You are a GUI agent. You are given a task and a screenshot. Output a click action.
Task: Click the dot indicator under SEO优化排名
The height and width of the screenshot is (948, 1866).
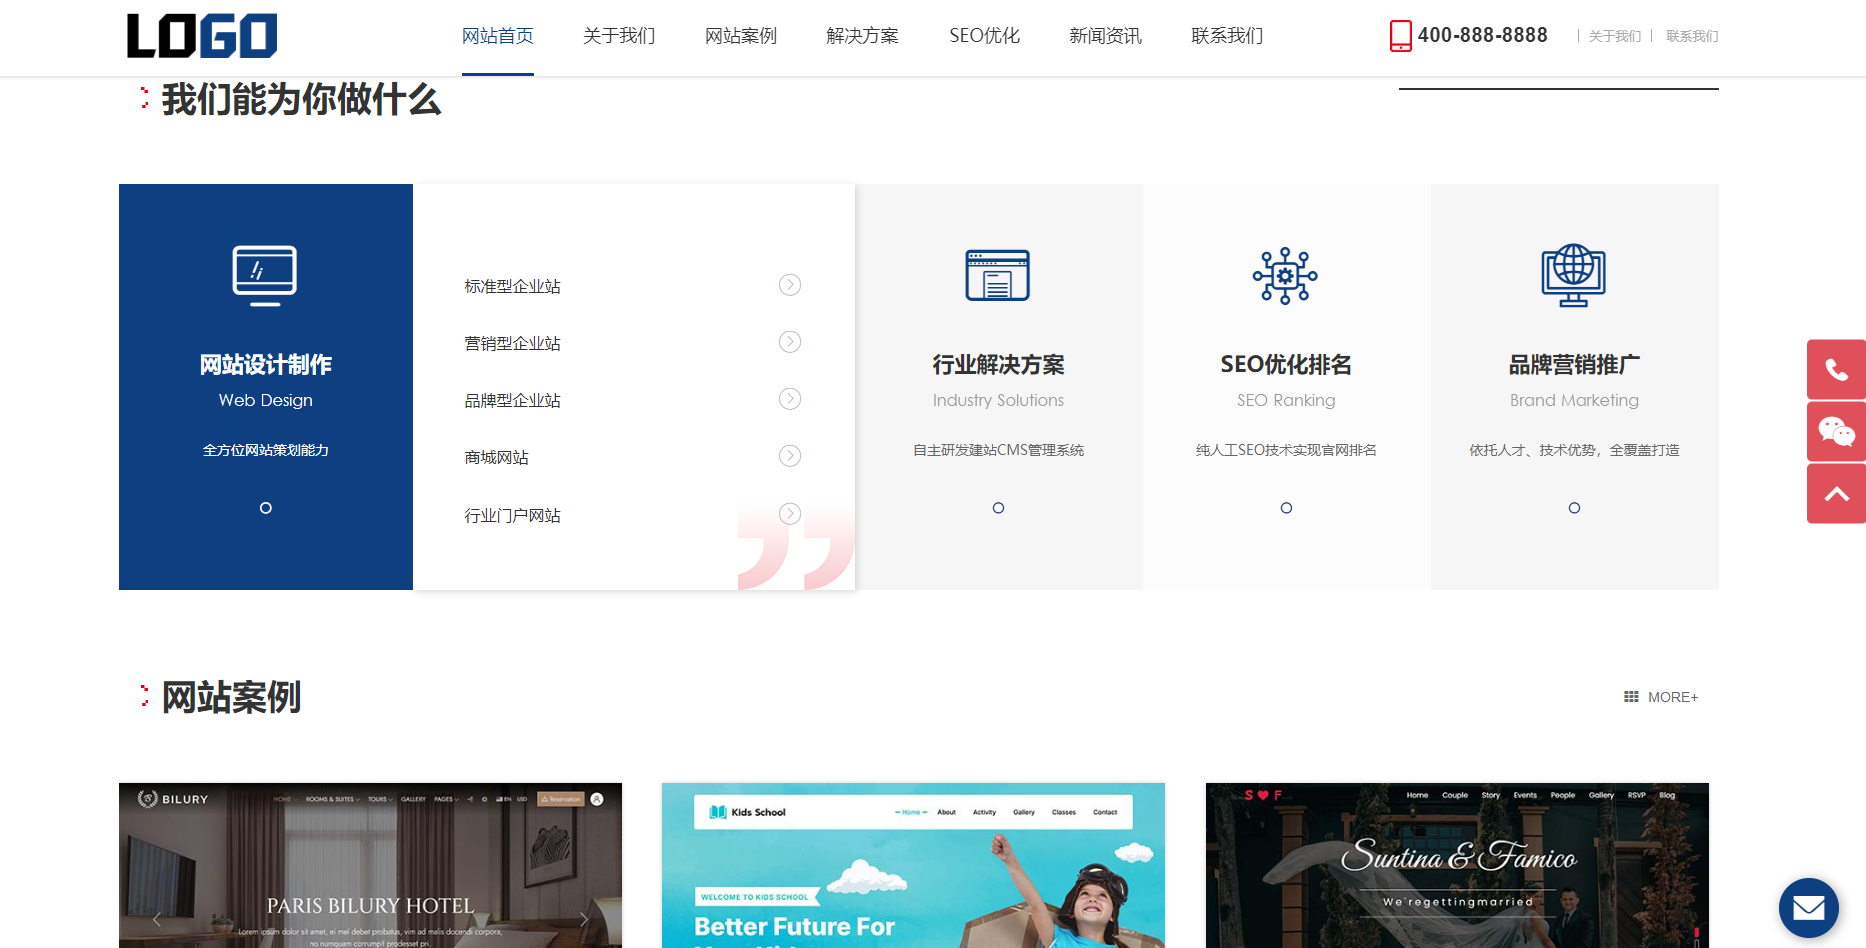click(x=1286, y=508)
